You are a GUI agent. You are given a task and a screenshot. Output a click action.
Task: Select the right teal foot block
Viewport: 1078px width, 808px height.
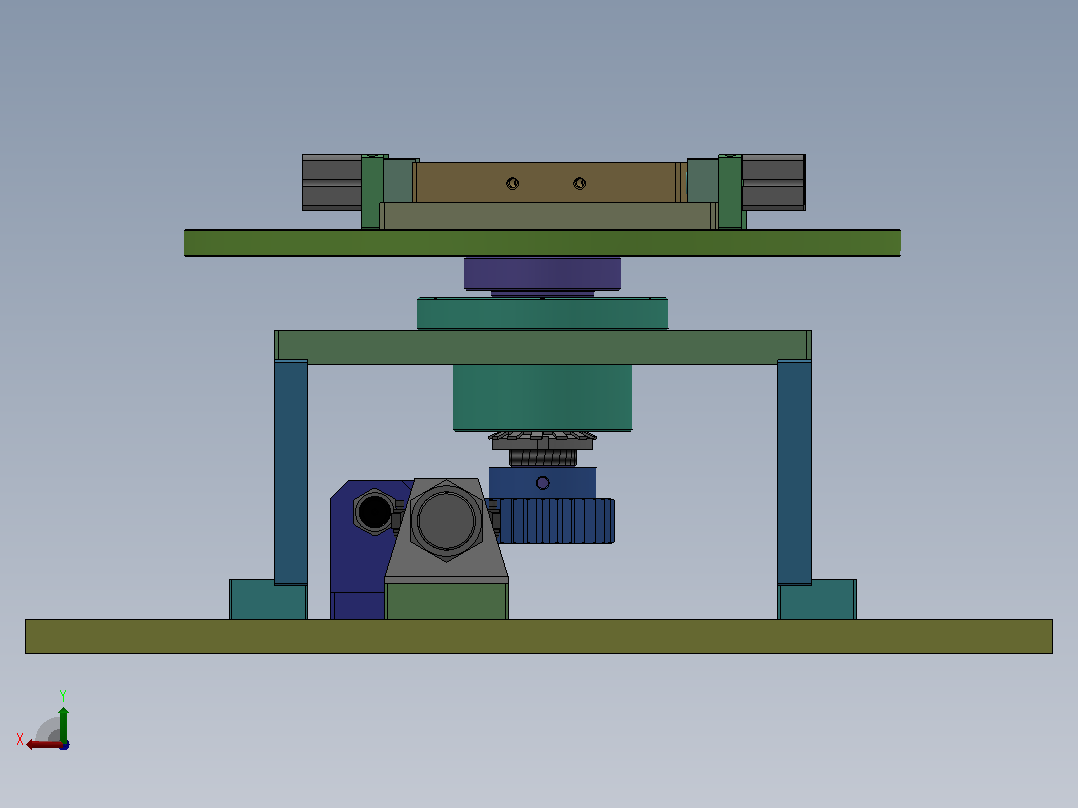[817, 600]
